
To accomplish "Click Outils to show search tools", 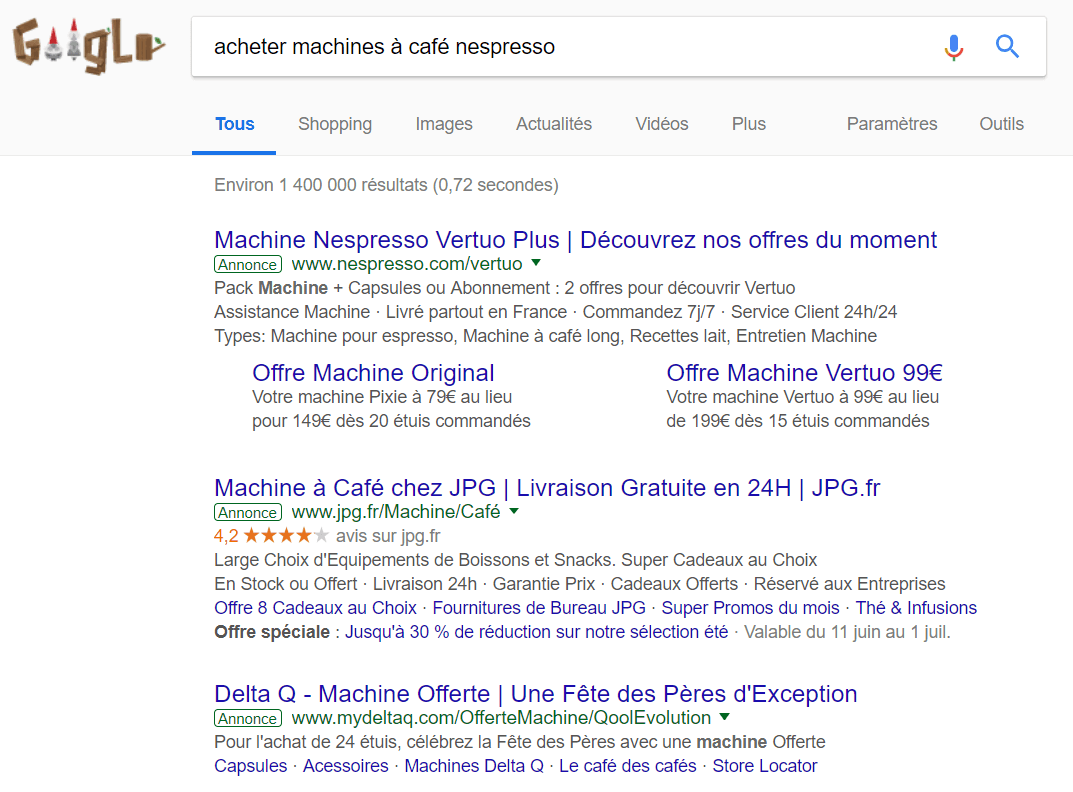I will tap(1001, 124).
